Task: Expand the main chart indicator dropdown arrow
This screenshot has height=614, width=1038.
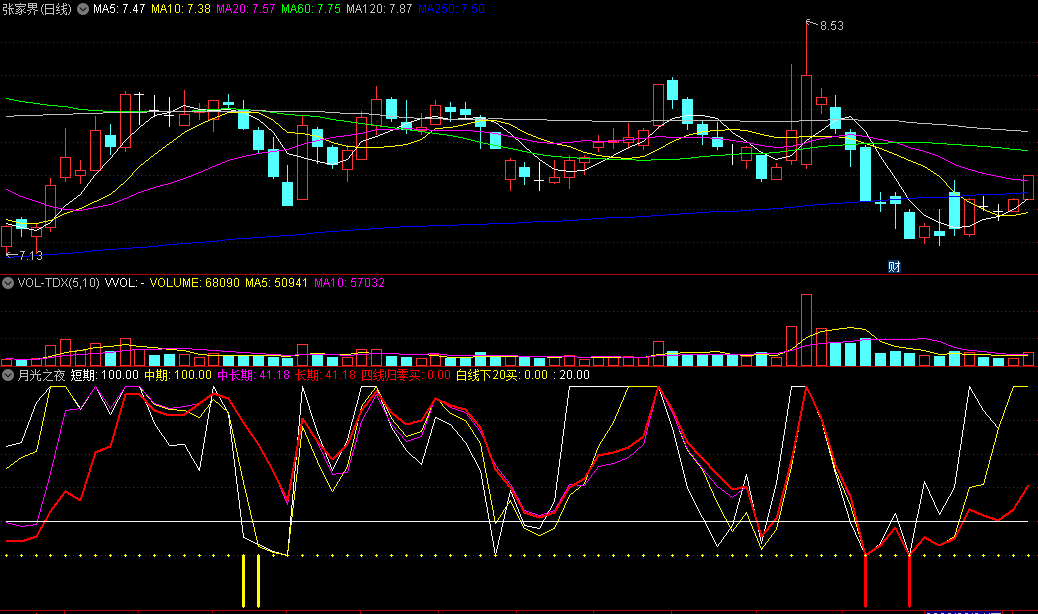Action: (x=83, y=9)
